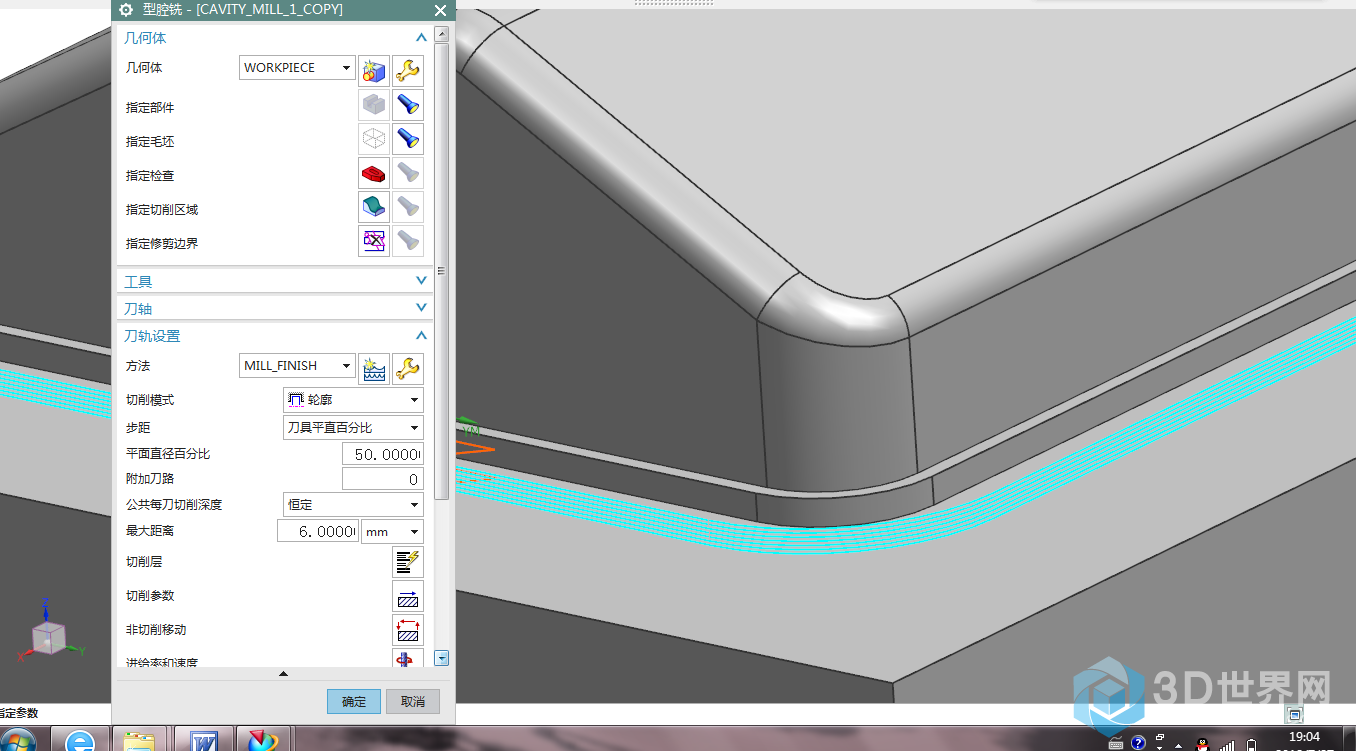
Task: Click the 指定检查 select geometry icon
Action: click(x=374, y=174)
